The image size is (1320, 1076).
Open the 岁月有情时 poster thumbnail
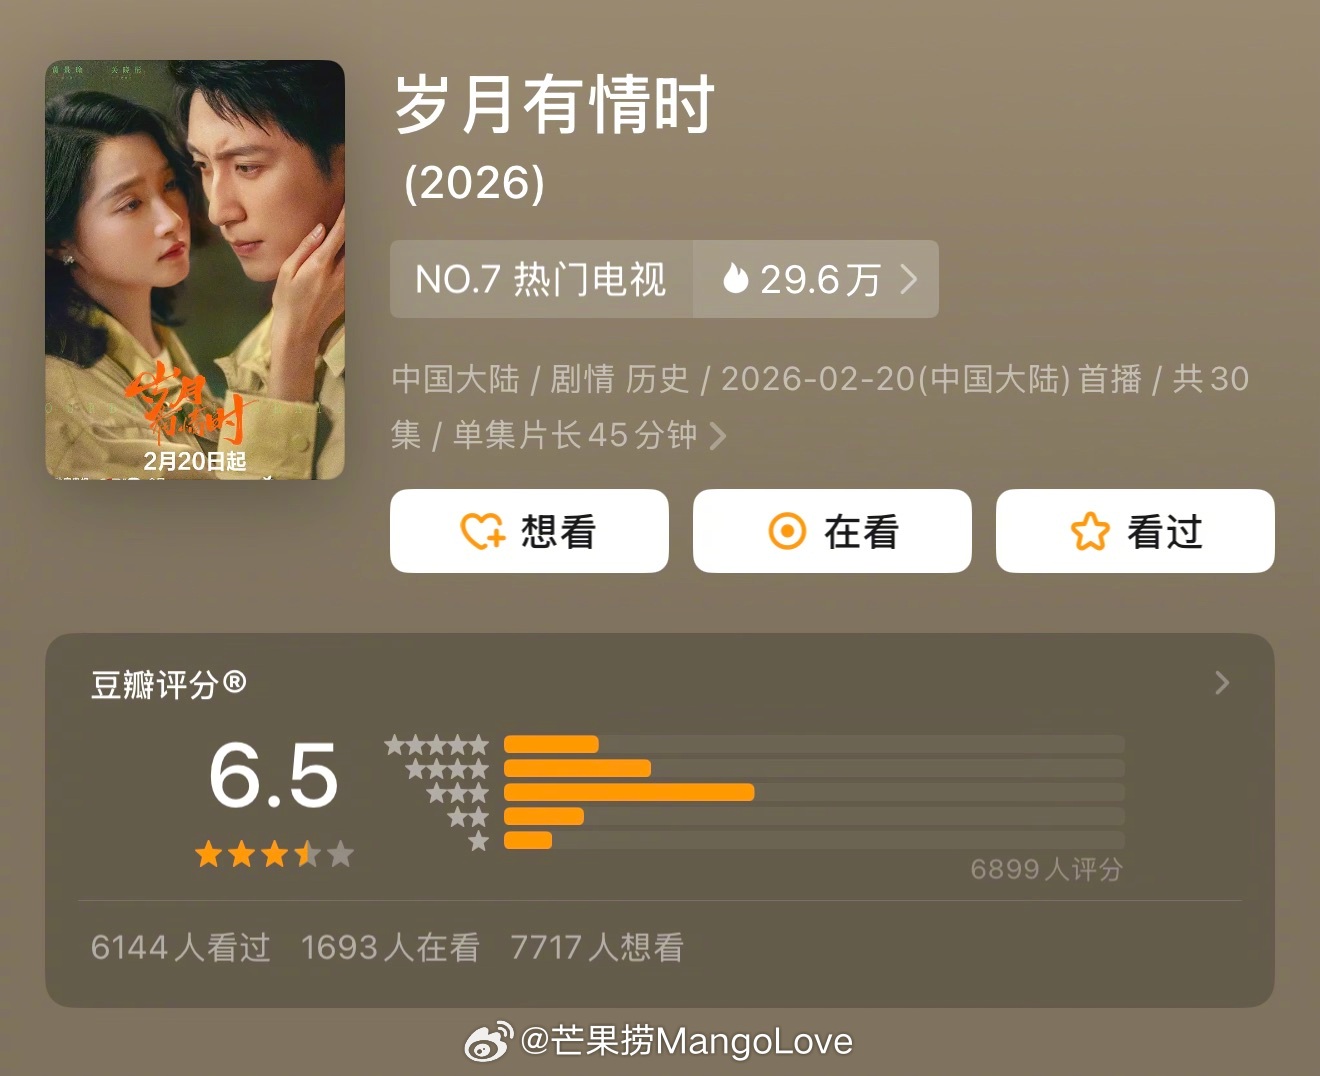(195, 270)
